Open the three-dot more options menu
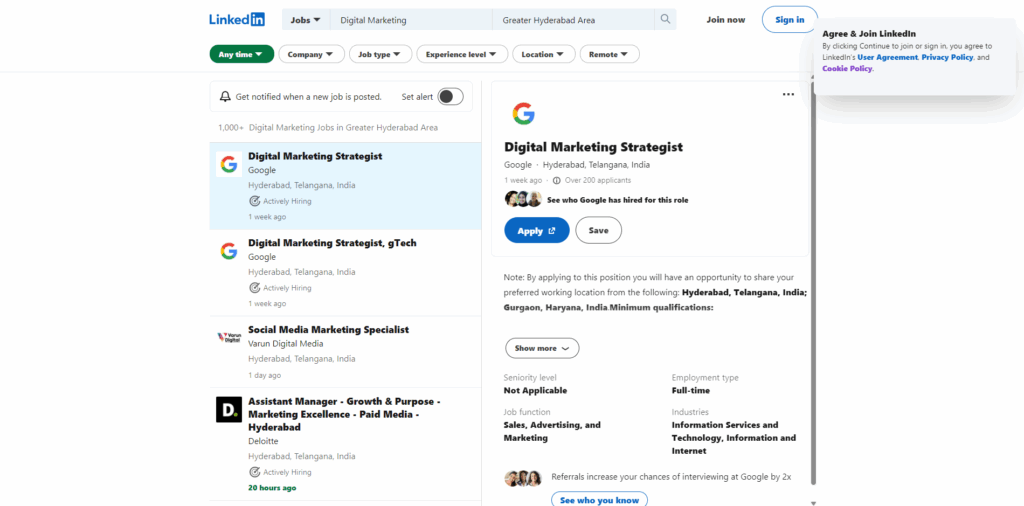The height and width of the screenshot is (506, 1024). pyautogui.click(x=788, y=95)
